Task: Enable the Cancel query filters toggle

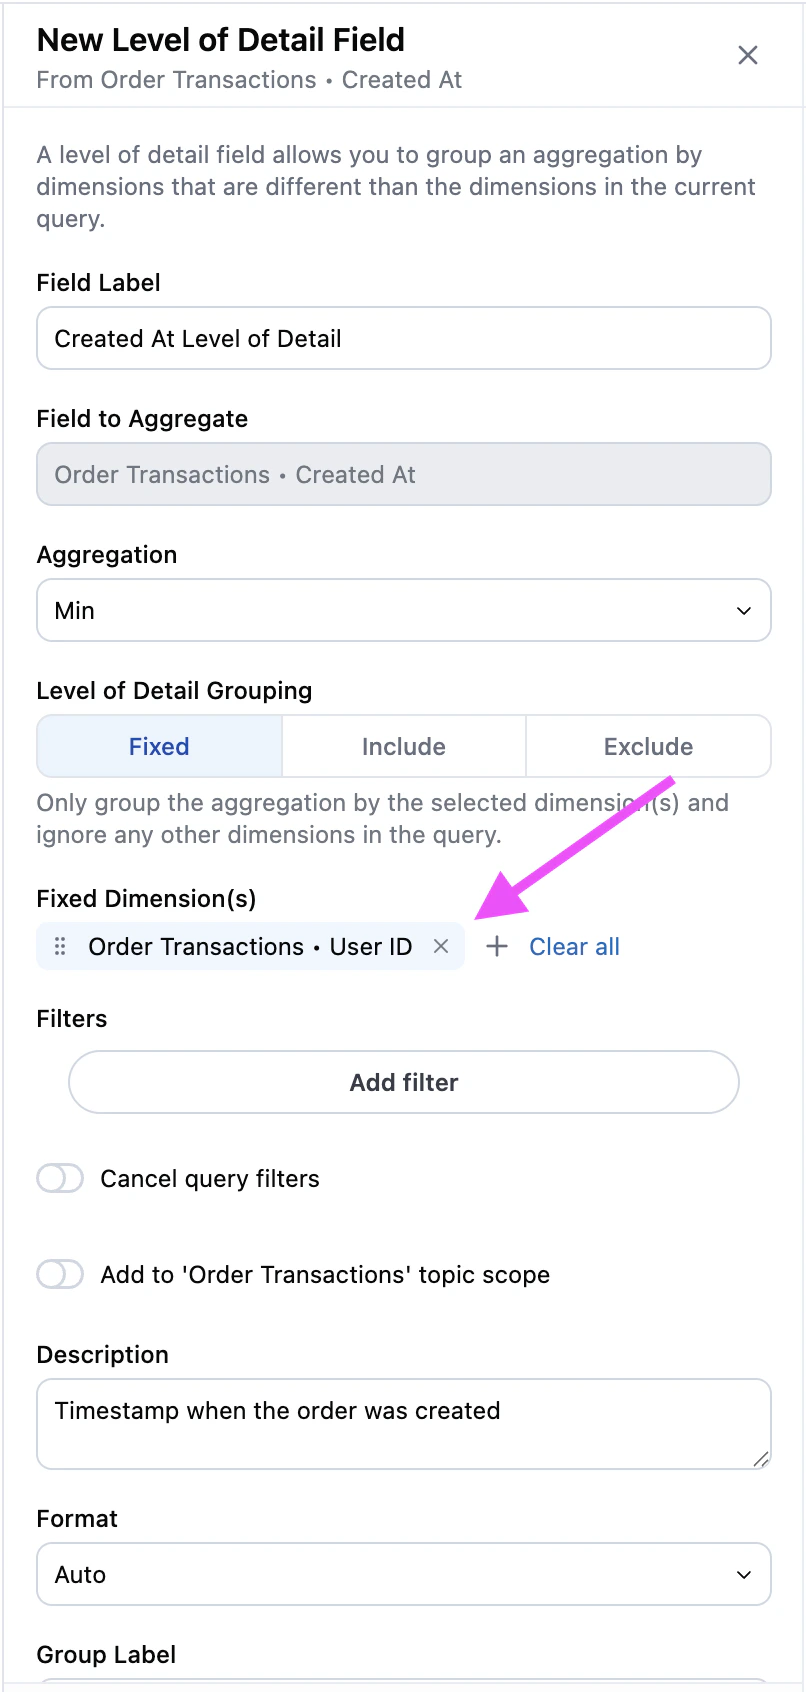Action: pyautogui.click(x=60, y=1178)
